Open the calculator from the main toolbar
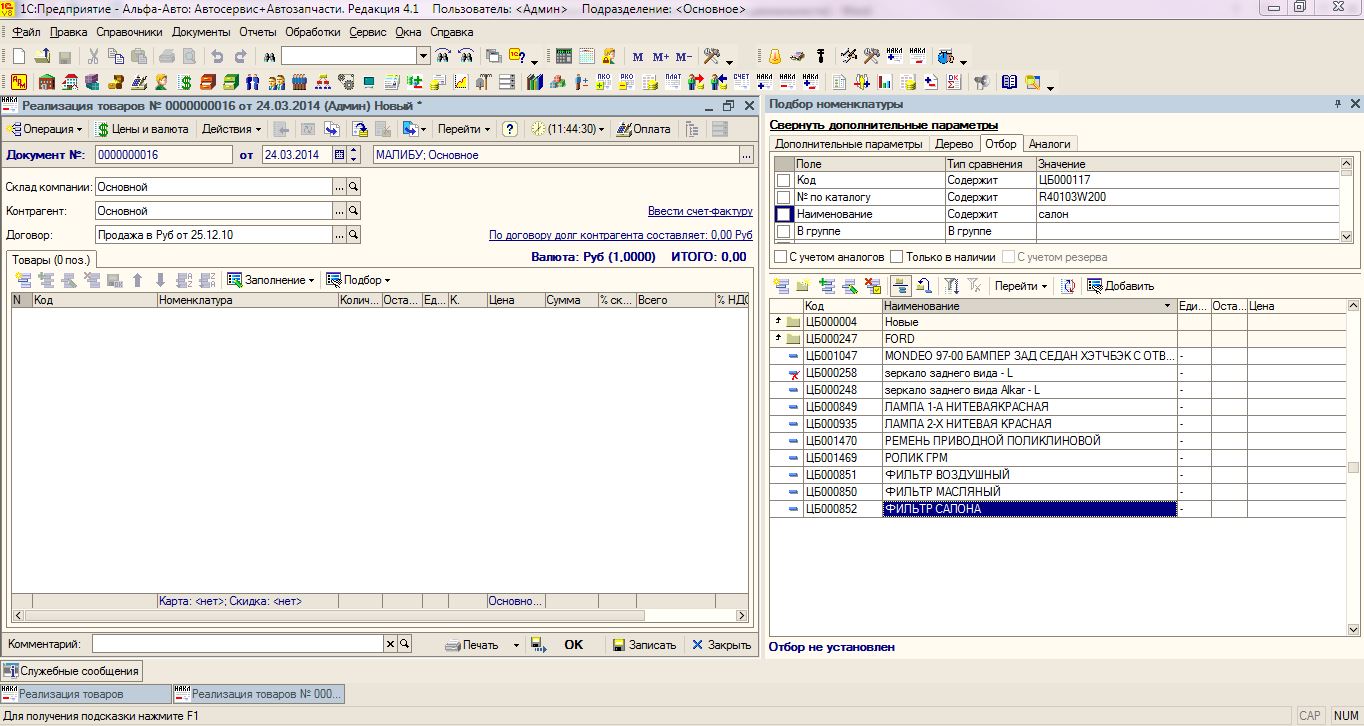 coord(564,56)
